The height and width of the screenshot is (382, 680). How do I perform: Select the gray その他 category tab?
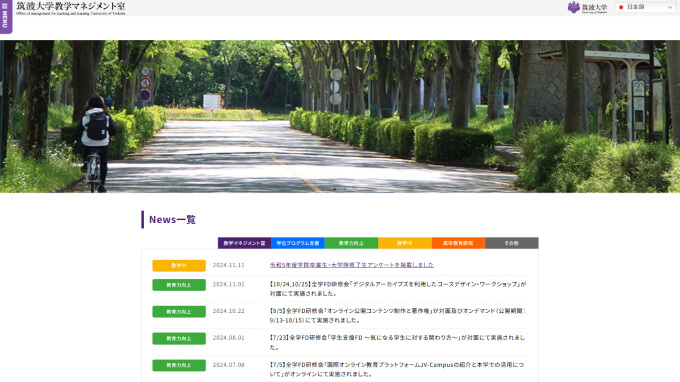[512, 243]
